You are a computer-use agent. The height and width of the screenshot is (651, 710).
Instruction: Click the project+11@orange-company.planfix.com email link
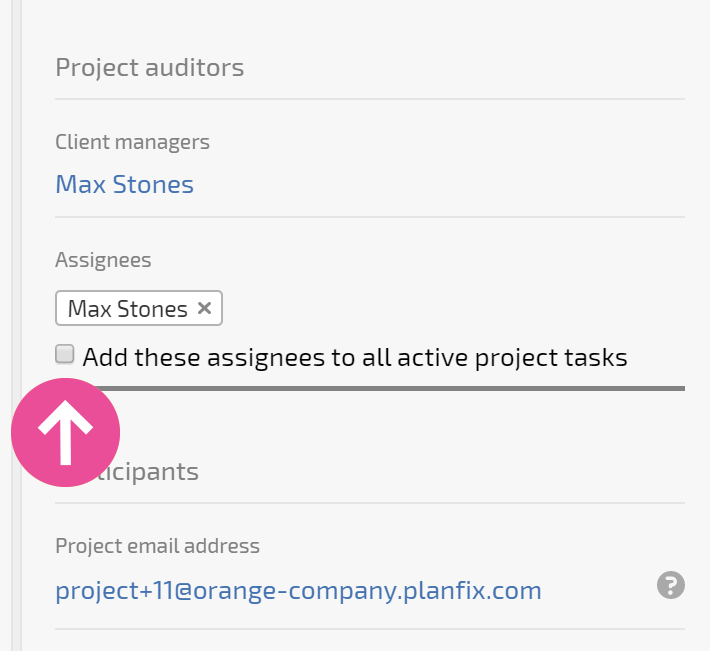[298, 590]
